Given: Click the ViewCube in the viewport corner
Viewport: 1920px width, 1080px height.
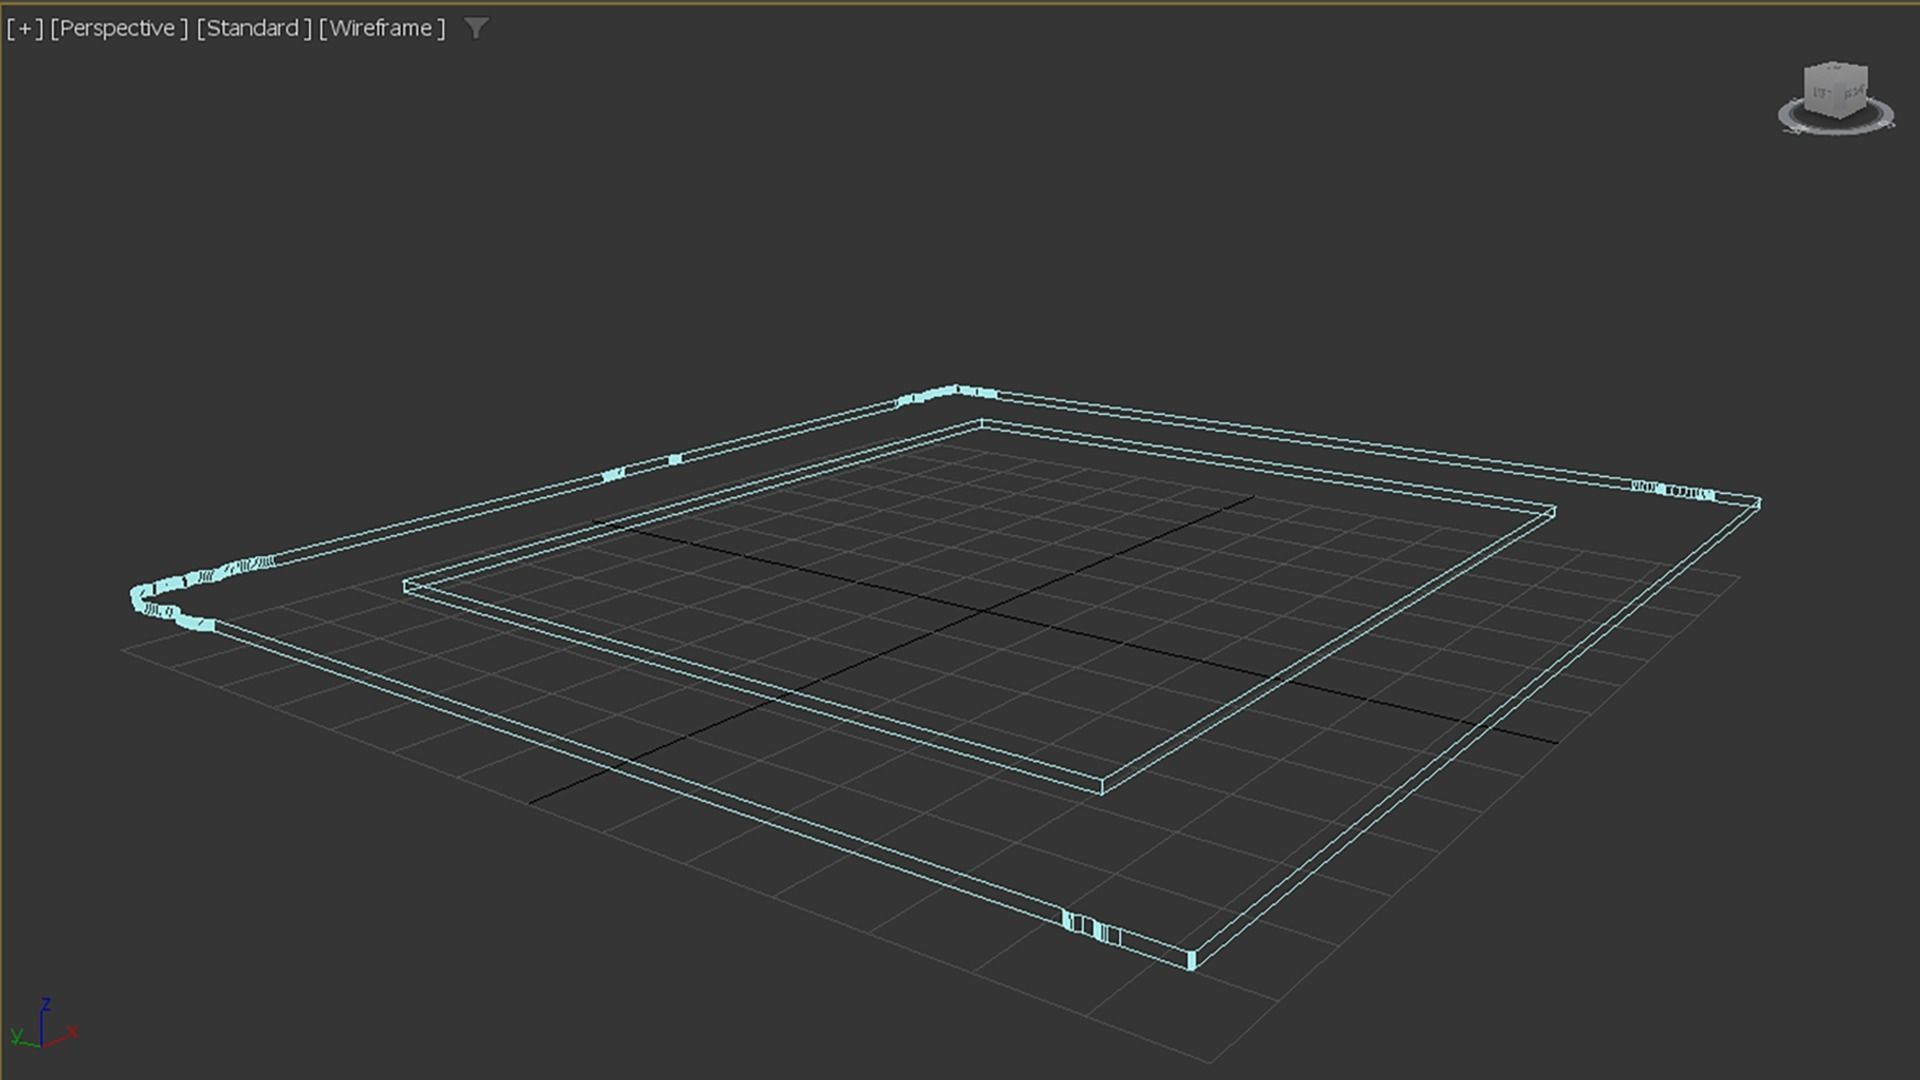Looking at the screenshot, I should coord(1835,90).
